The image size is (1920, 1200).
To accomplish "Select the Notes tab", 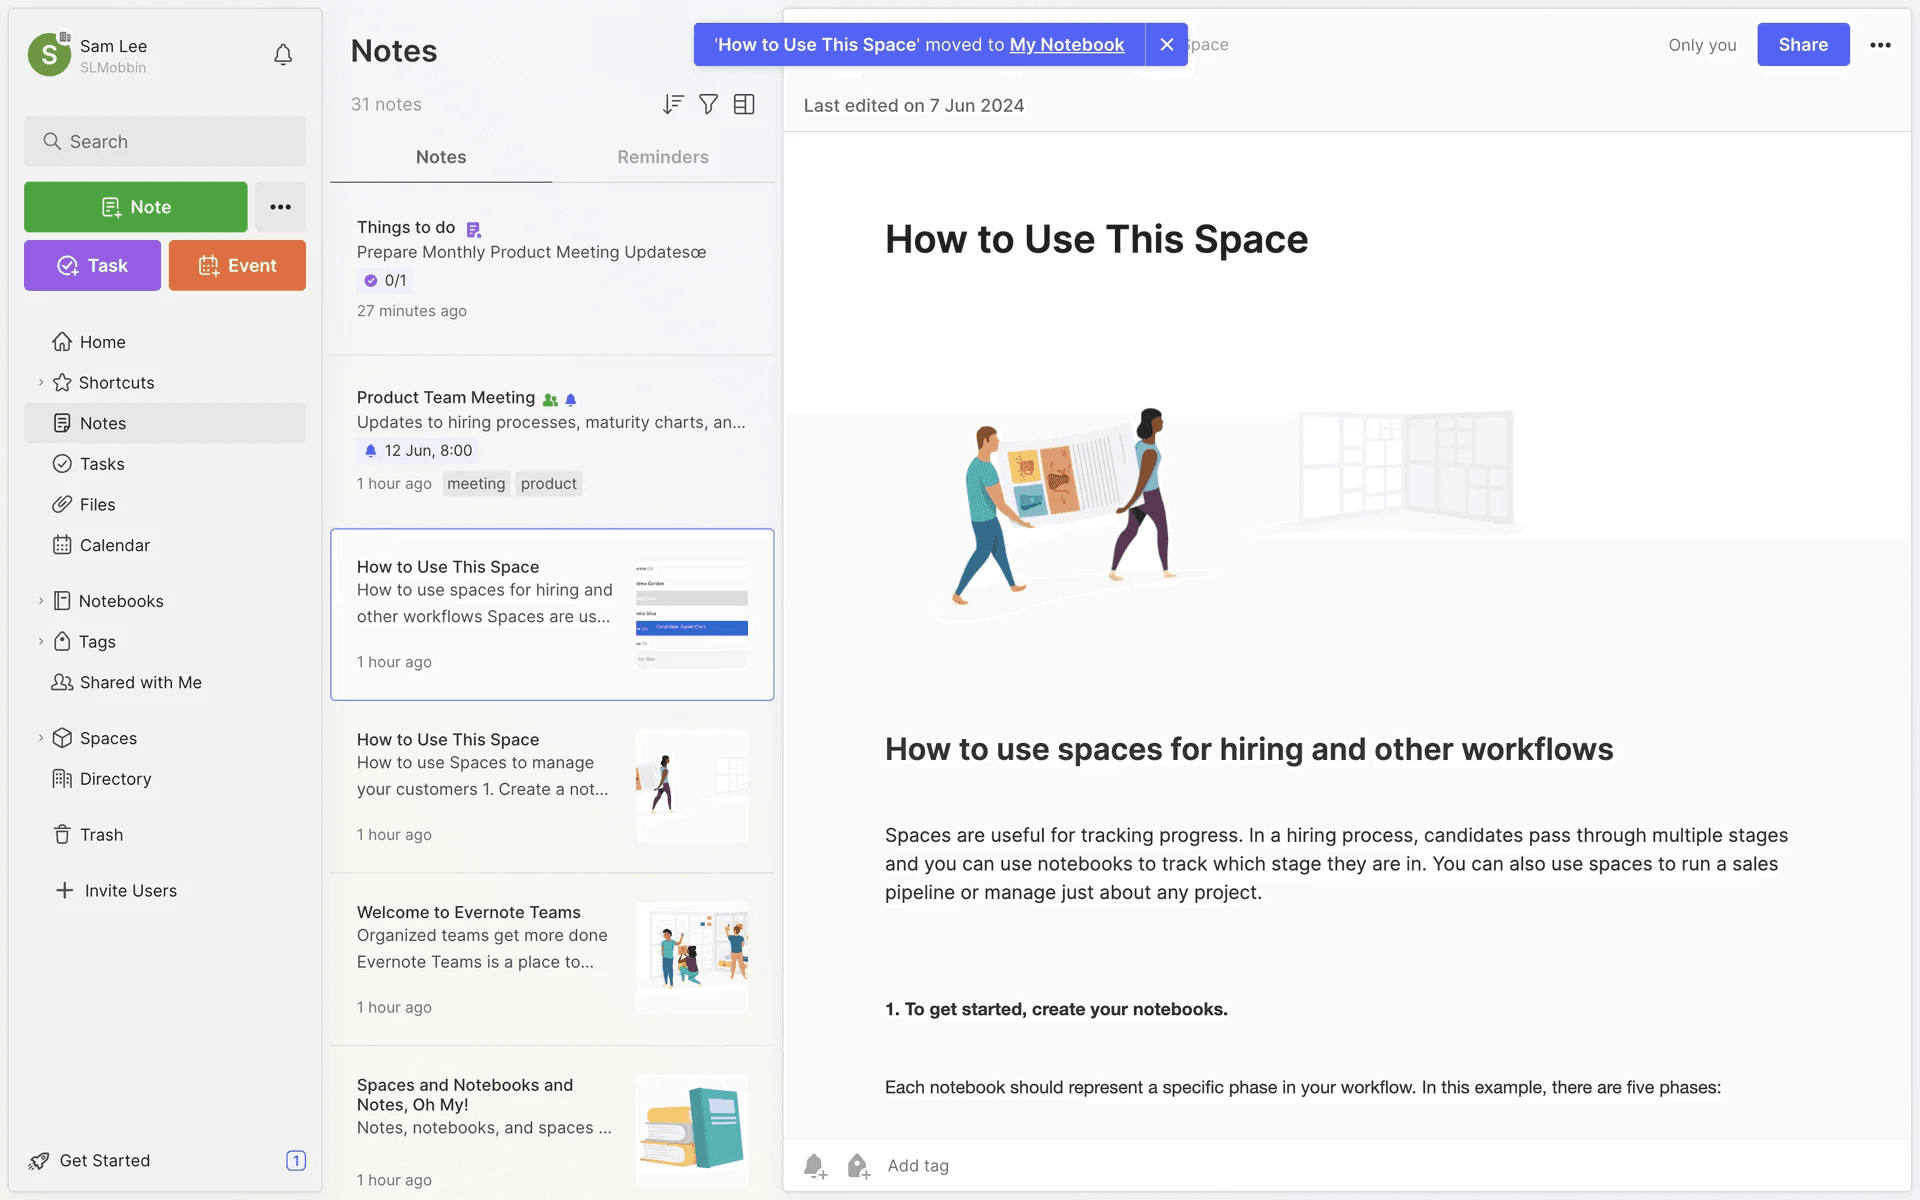I will coord(441,157).
